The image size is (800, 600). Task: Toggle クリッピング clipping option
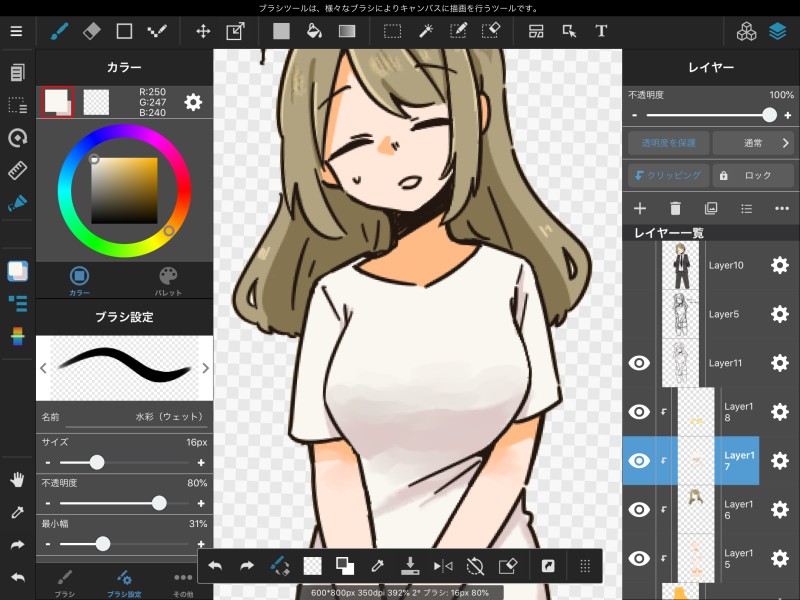click(x=668, y=175)
